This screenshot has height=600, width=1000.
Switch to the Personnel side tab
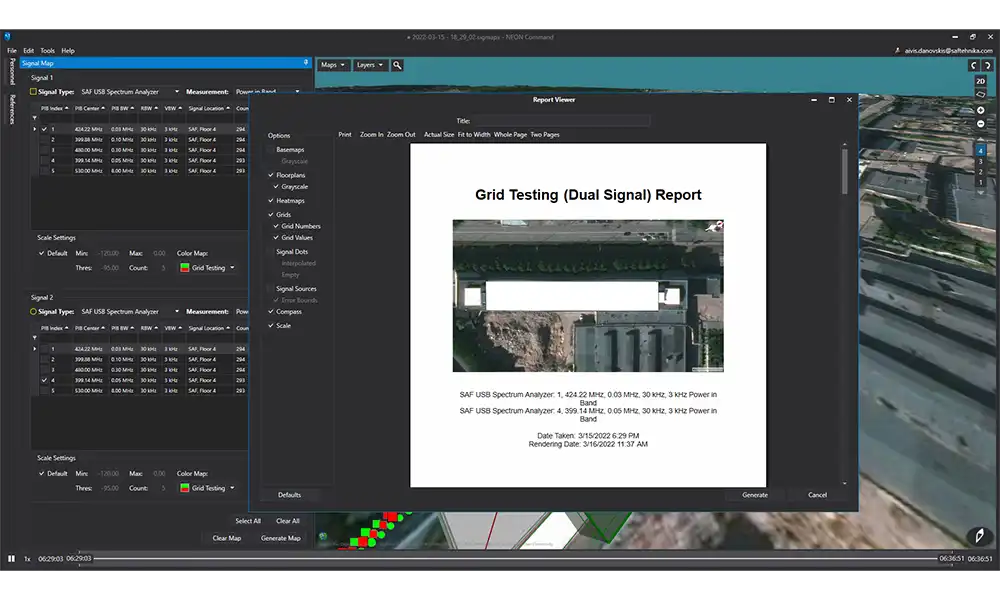[11, 71]
